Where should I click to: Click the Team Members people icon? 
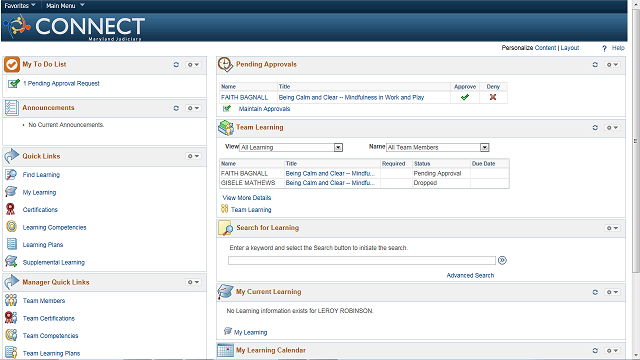(x=11, y=300)
